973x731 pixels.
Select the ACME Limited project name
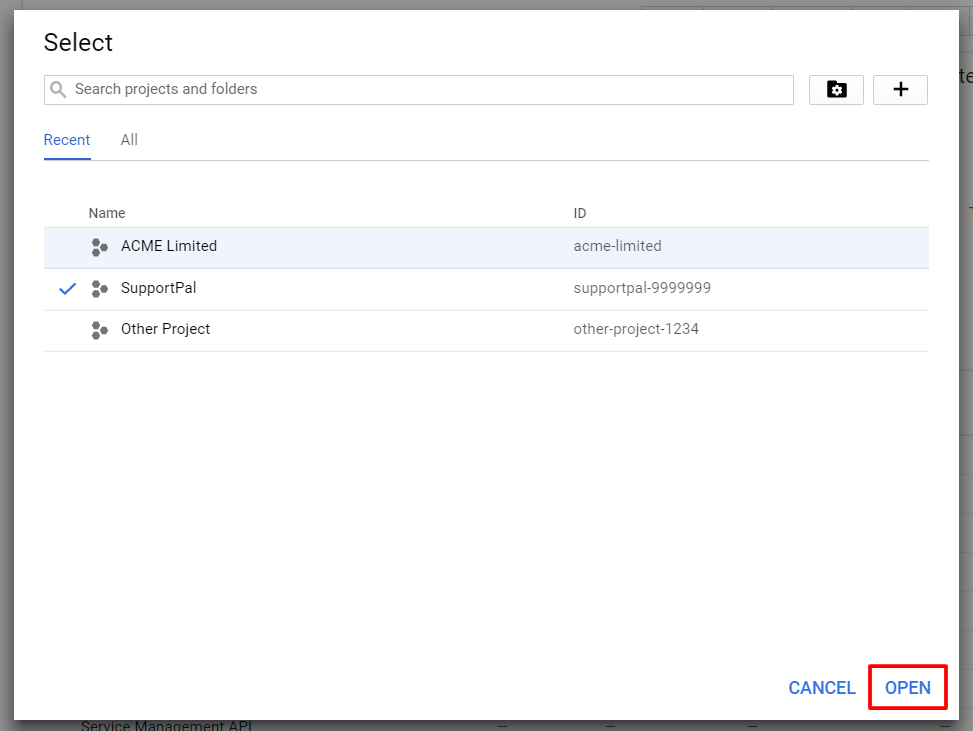[169, 246]
